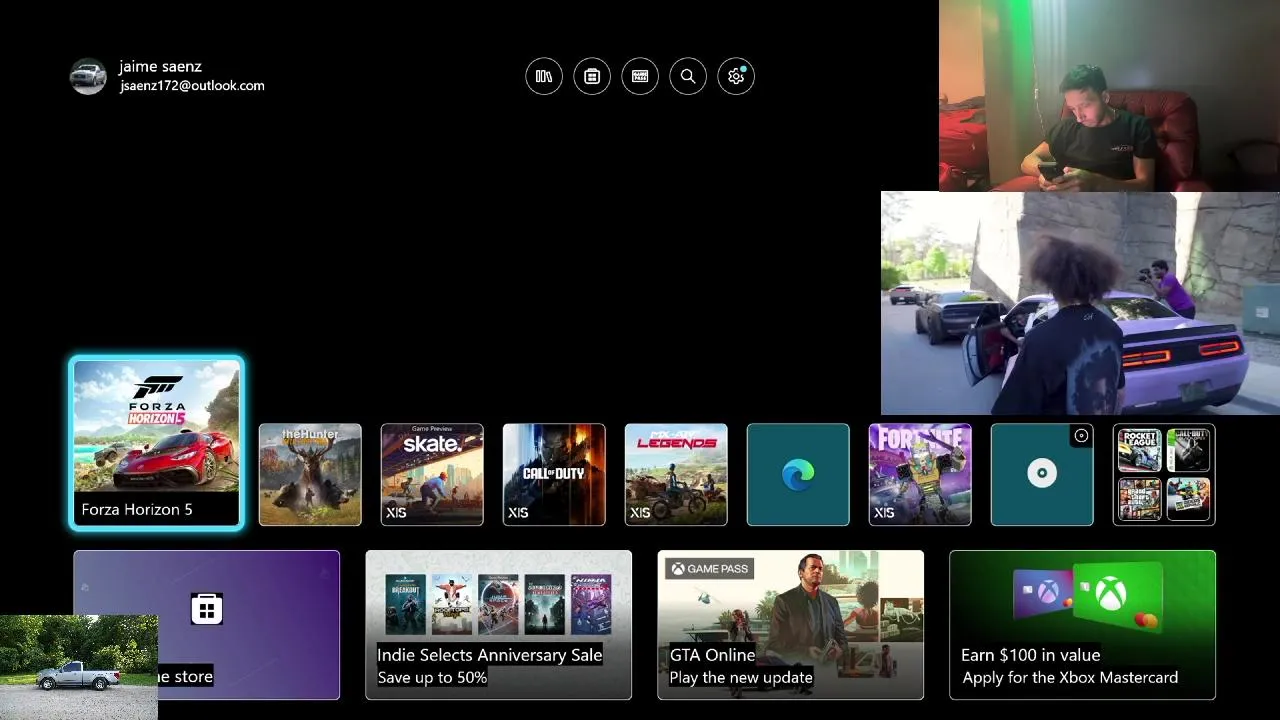Open the disc drive tile
This screenshot has width=1280, height=720.
click(x=1042, y=474)
